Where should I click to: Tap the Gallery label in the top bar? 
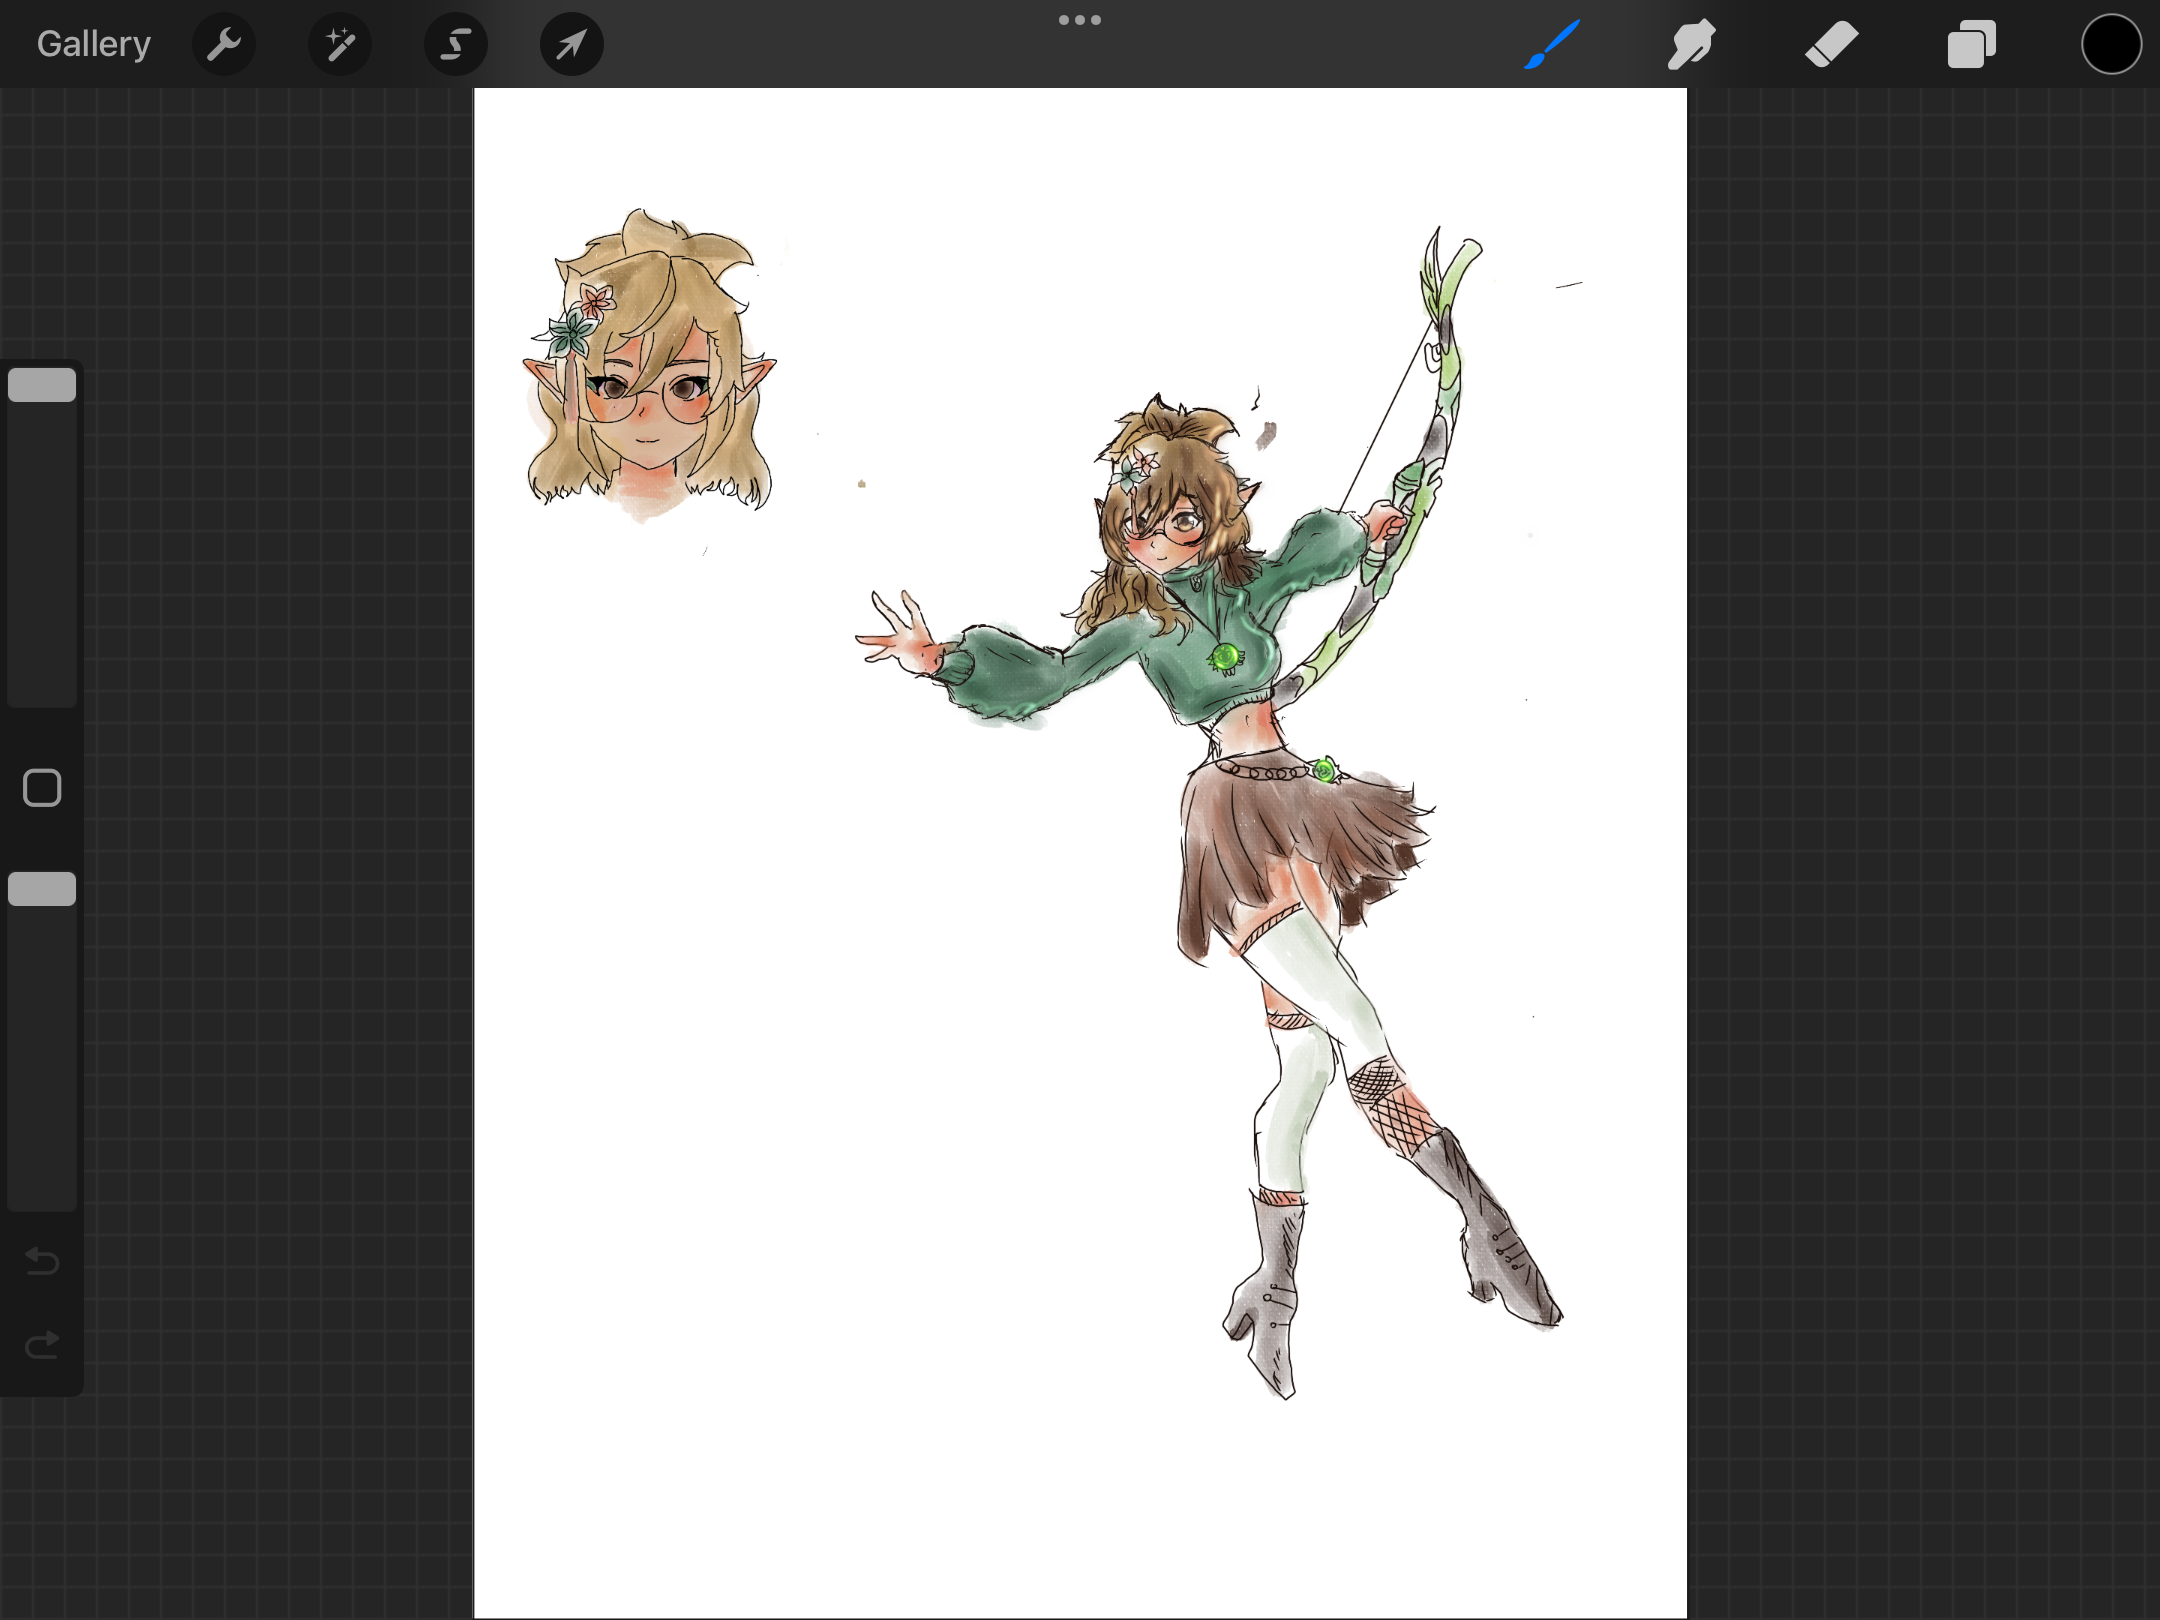[92, 43]
